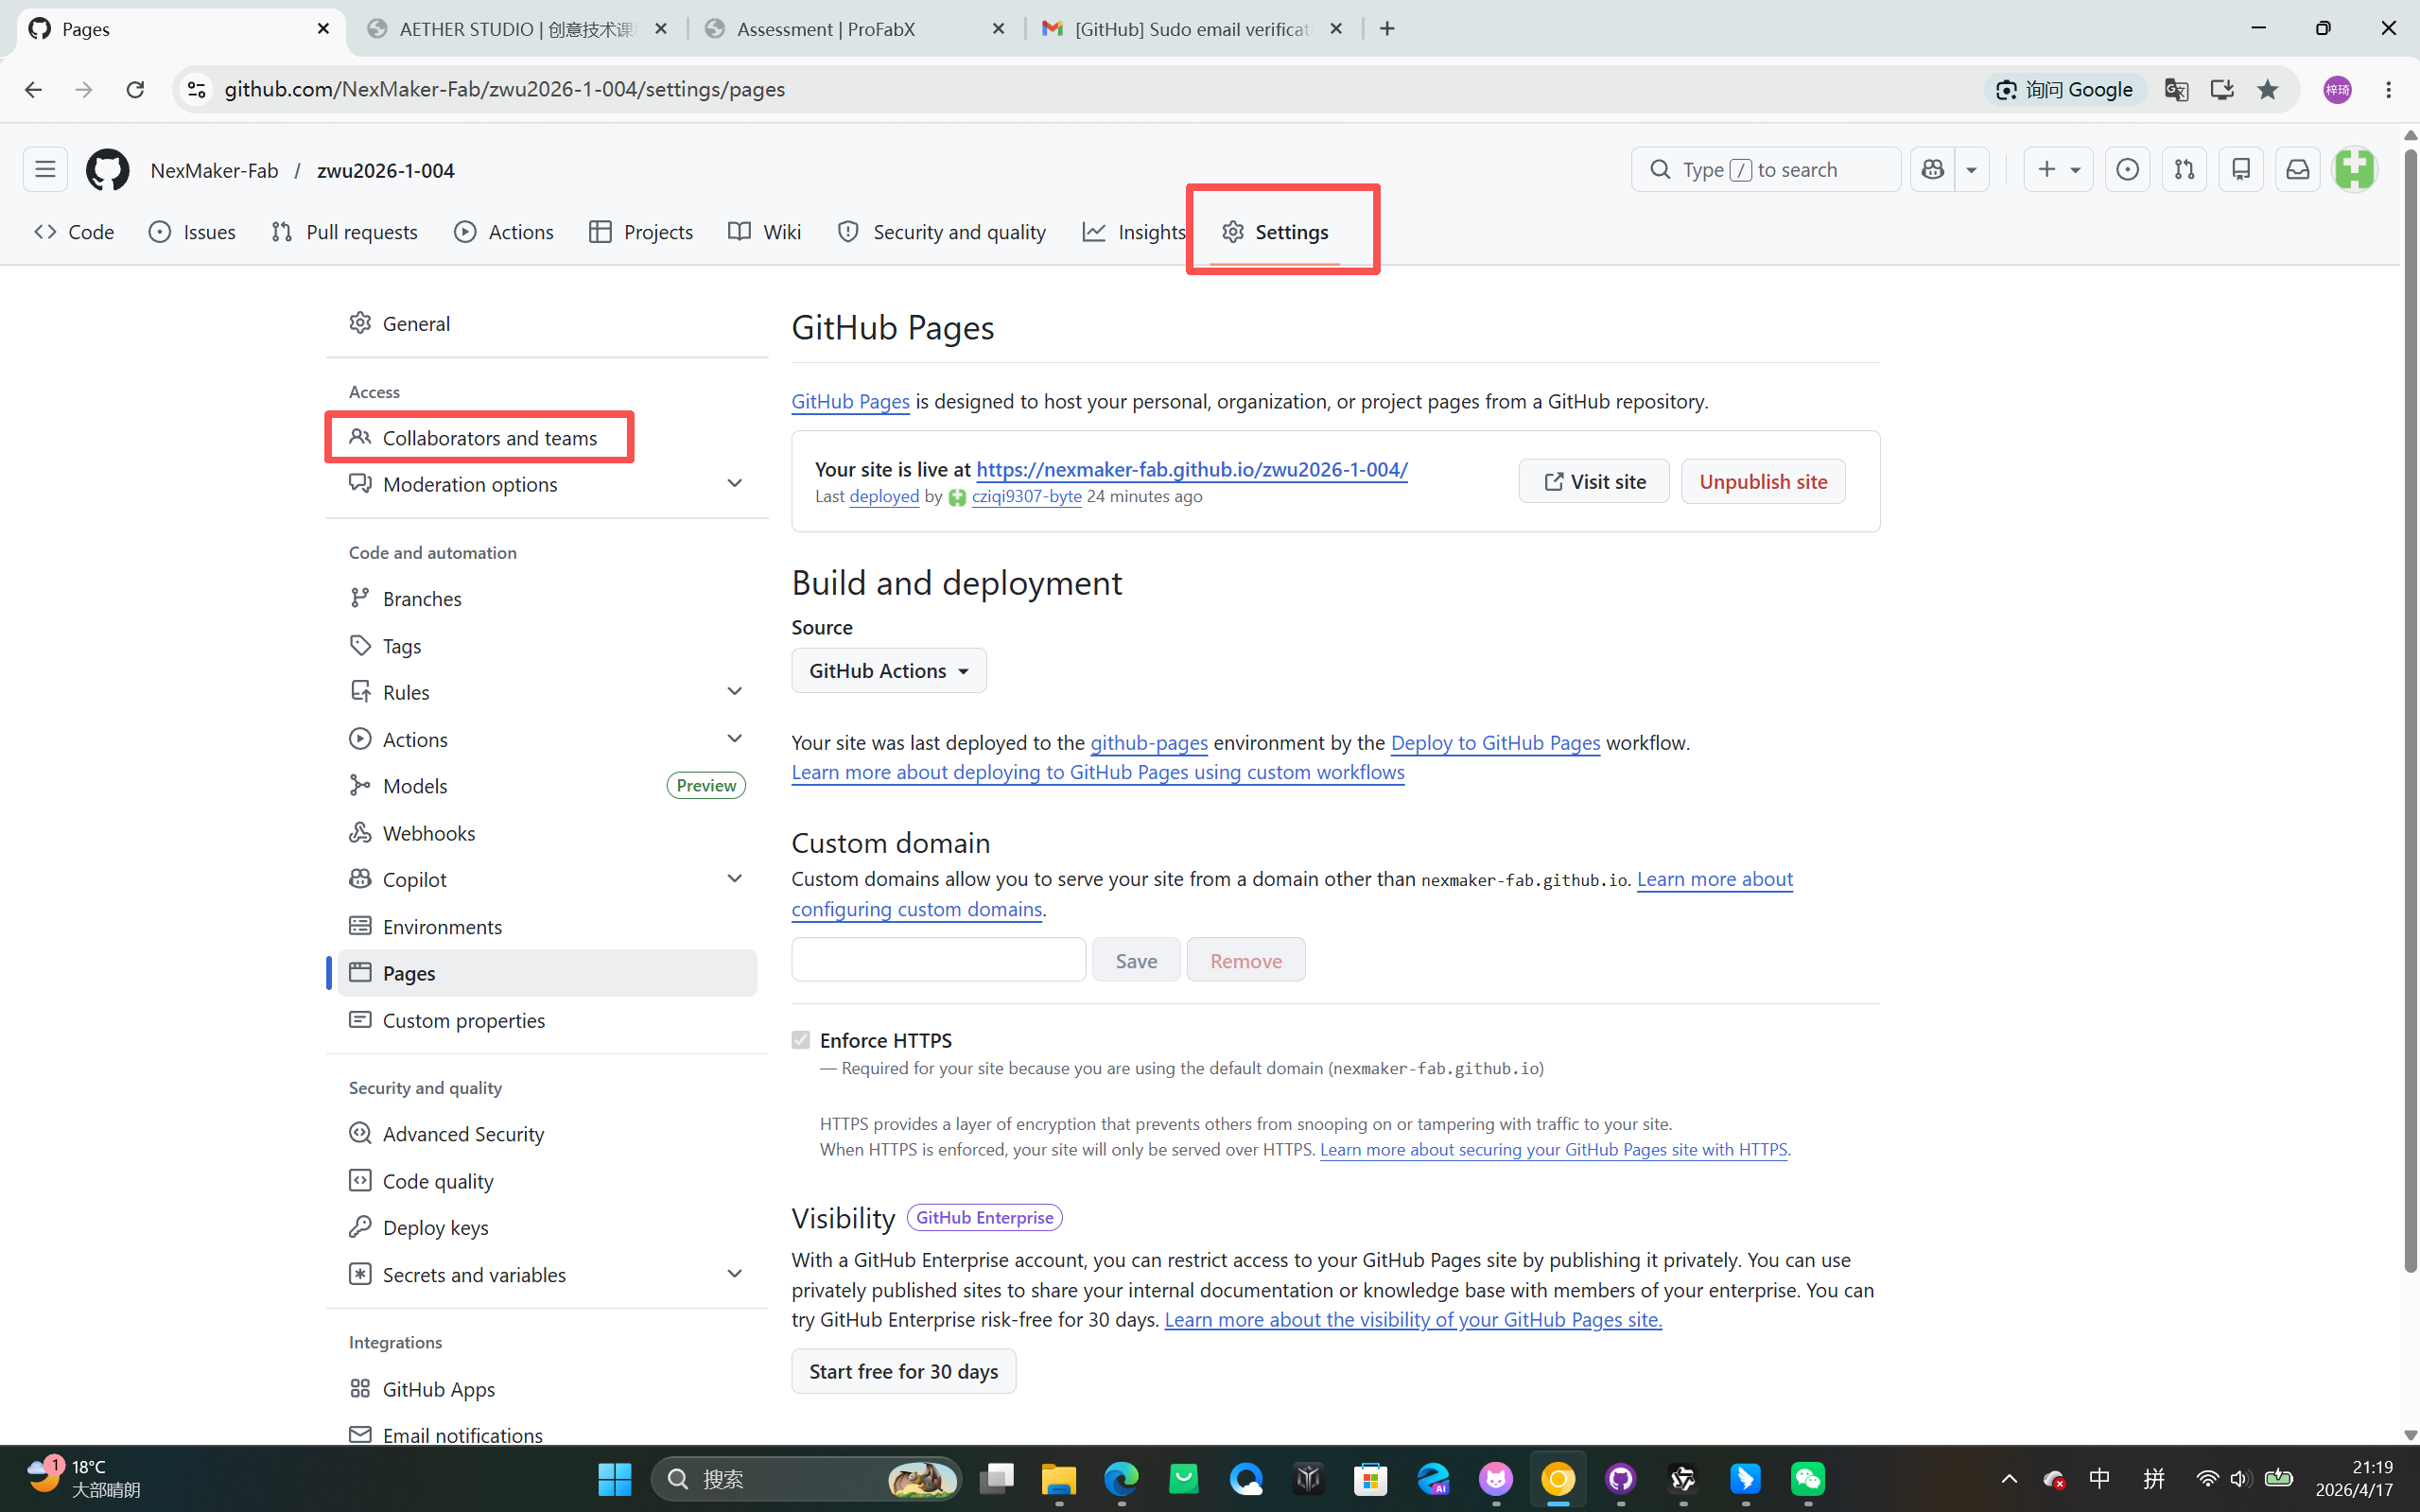The image size is (2420, 1512).
Task: Open Models settings in sidebar
Action: [547, 786]
